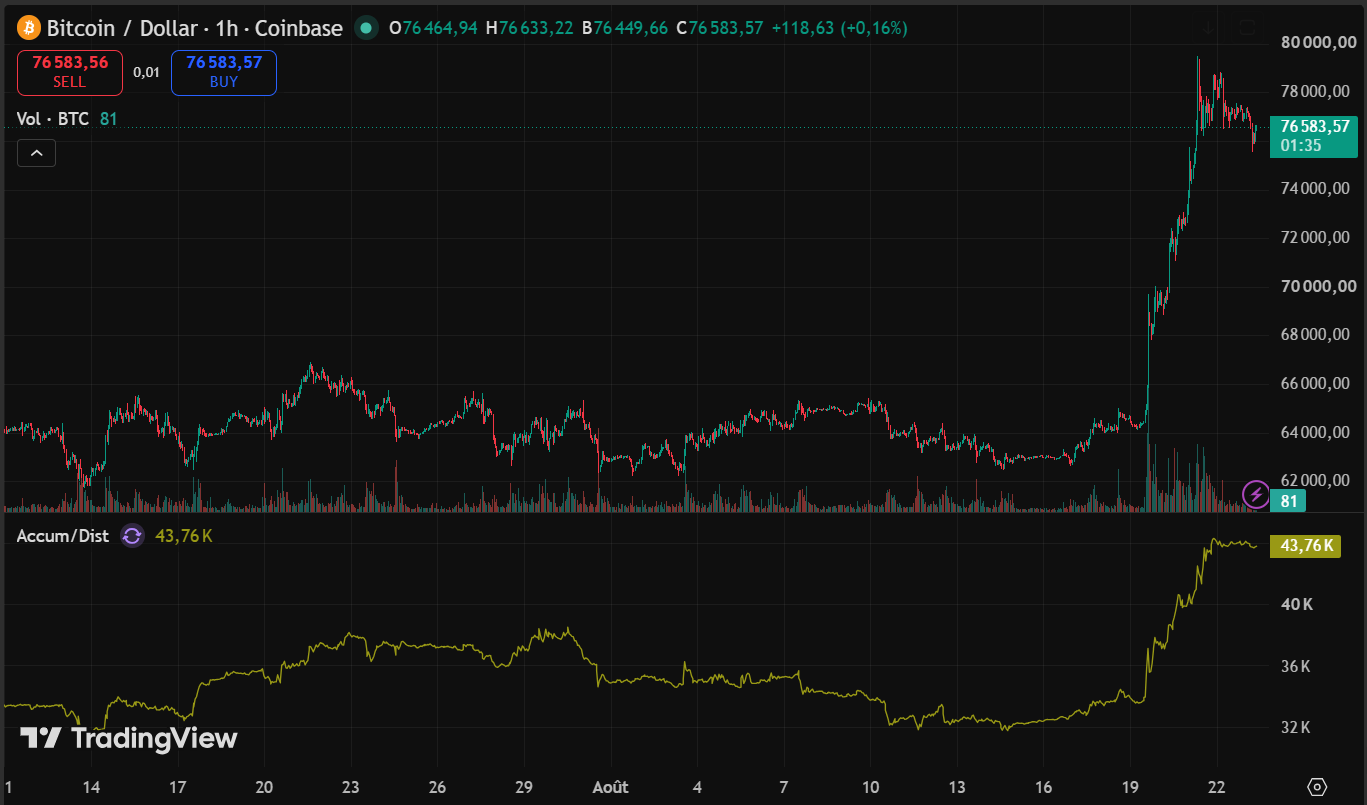Click the 32 K Accum/Dist scale label
This screenshot has width=1367, height=805.
coord(1296,728)
